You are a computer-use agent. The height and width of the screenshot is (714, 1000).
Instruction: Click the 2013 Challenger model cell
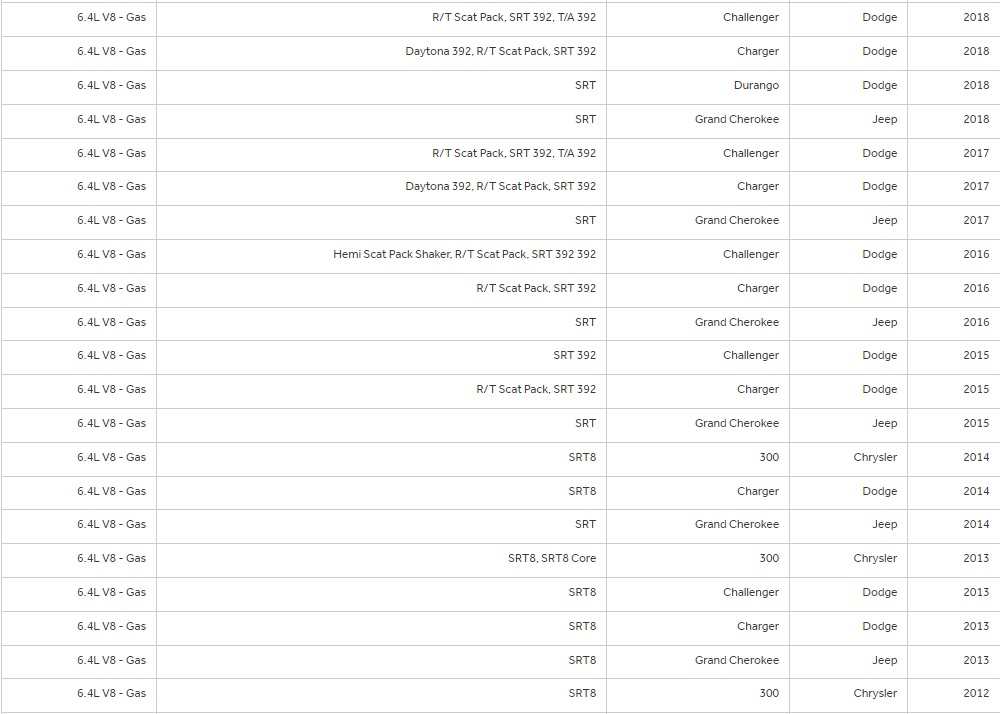(750, 592)
